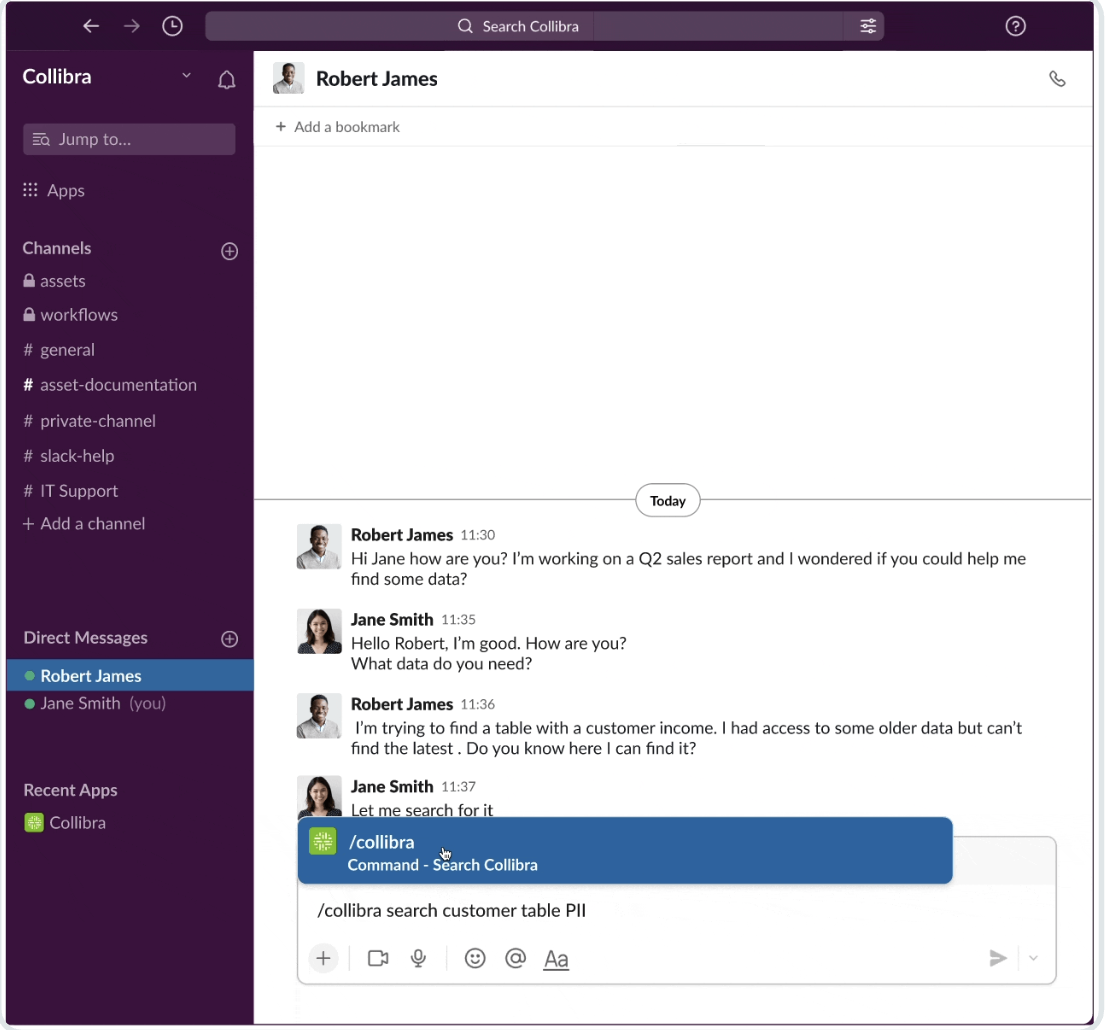This screenshot has height=1030, width=1118.
Task: Open send options dropdown arrow
Action: pos(1034,959)
